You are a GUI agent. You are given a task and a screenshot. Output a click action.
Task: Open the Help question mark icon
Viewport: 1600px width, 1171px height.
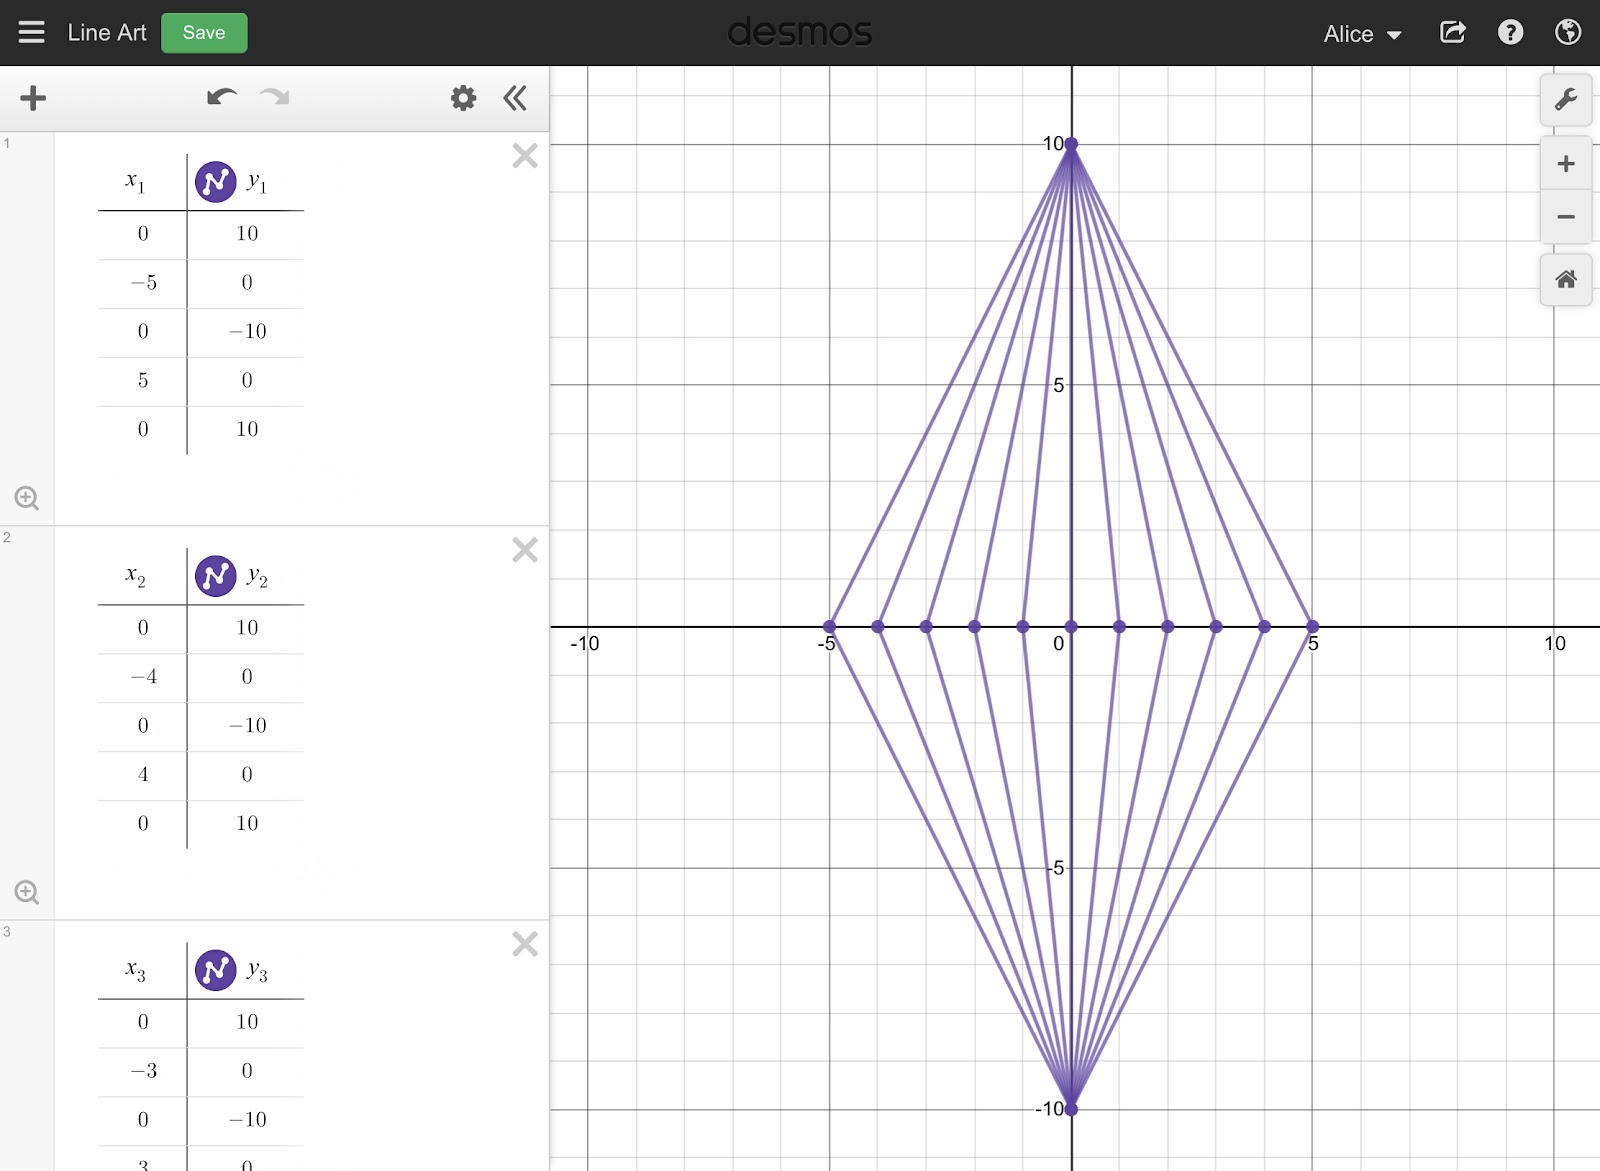1510,32
